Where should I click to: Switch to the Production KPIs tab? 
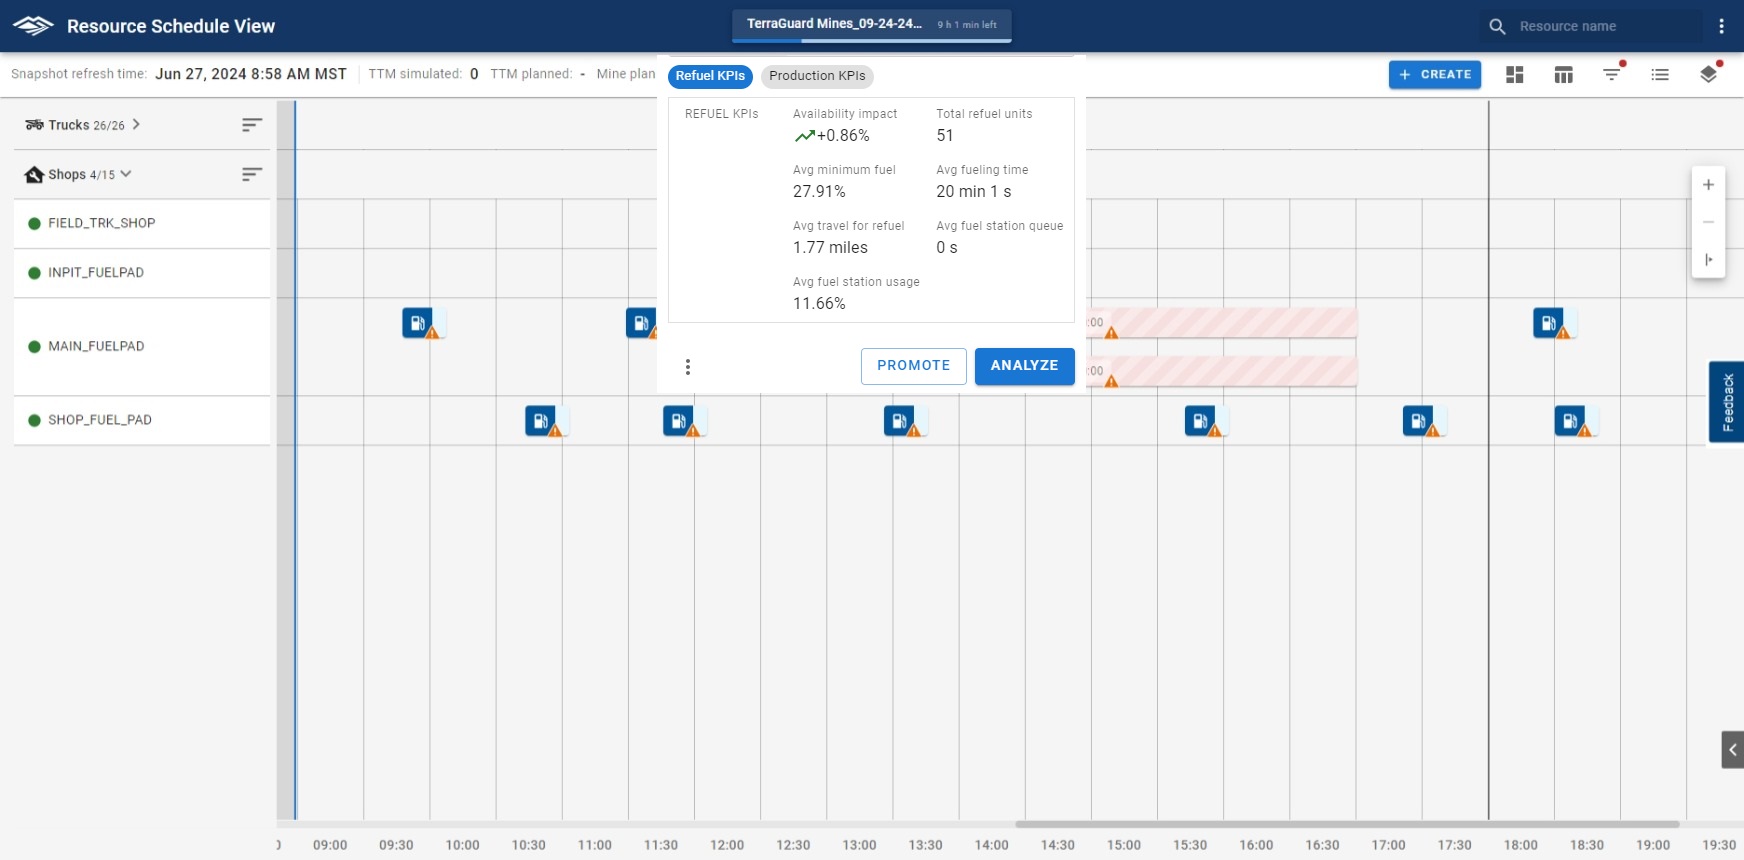[817, 76]
